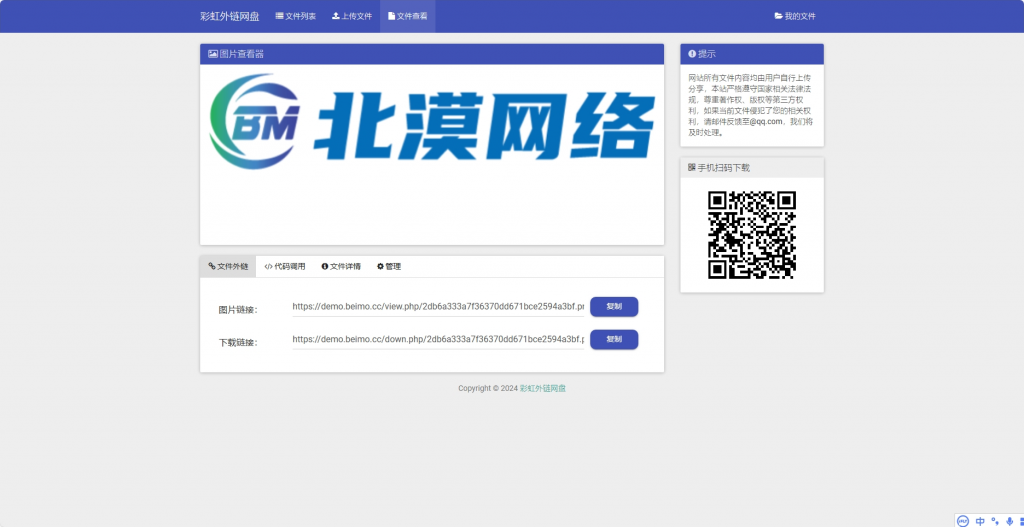1024x527 pixels.
Task: Click the folder-open icon beside 我的文件
Action: point(778,16)
